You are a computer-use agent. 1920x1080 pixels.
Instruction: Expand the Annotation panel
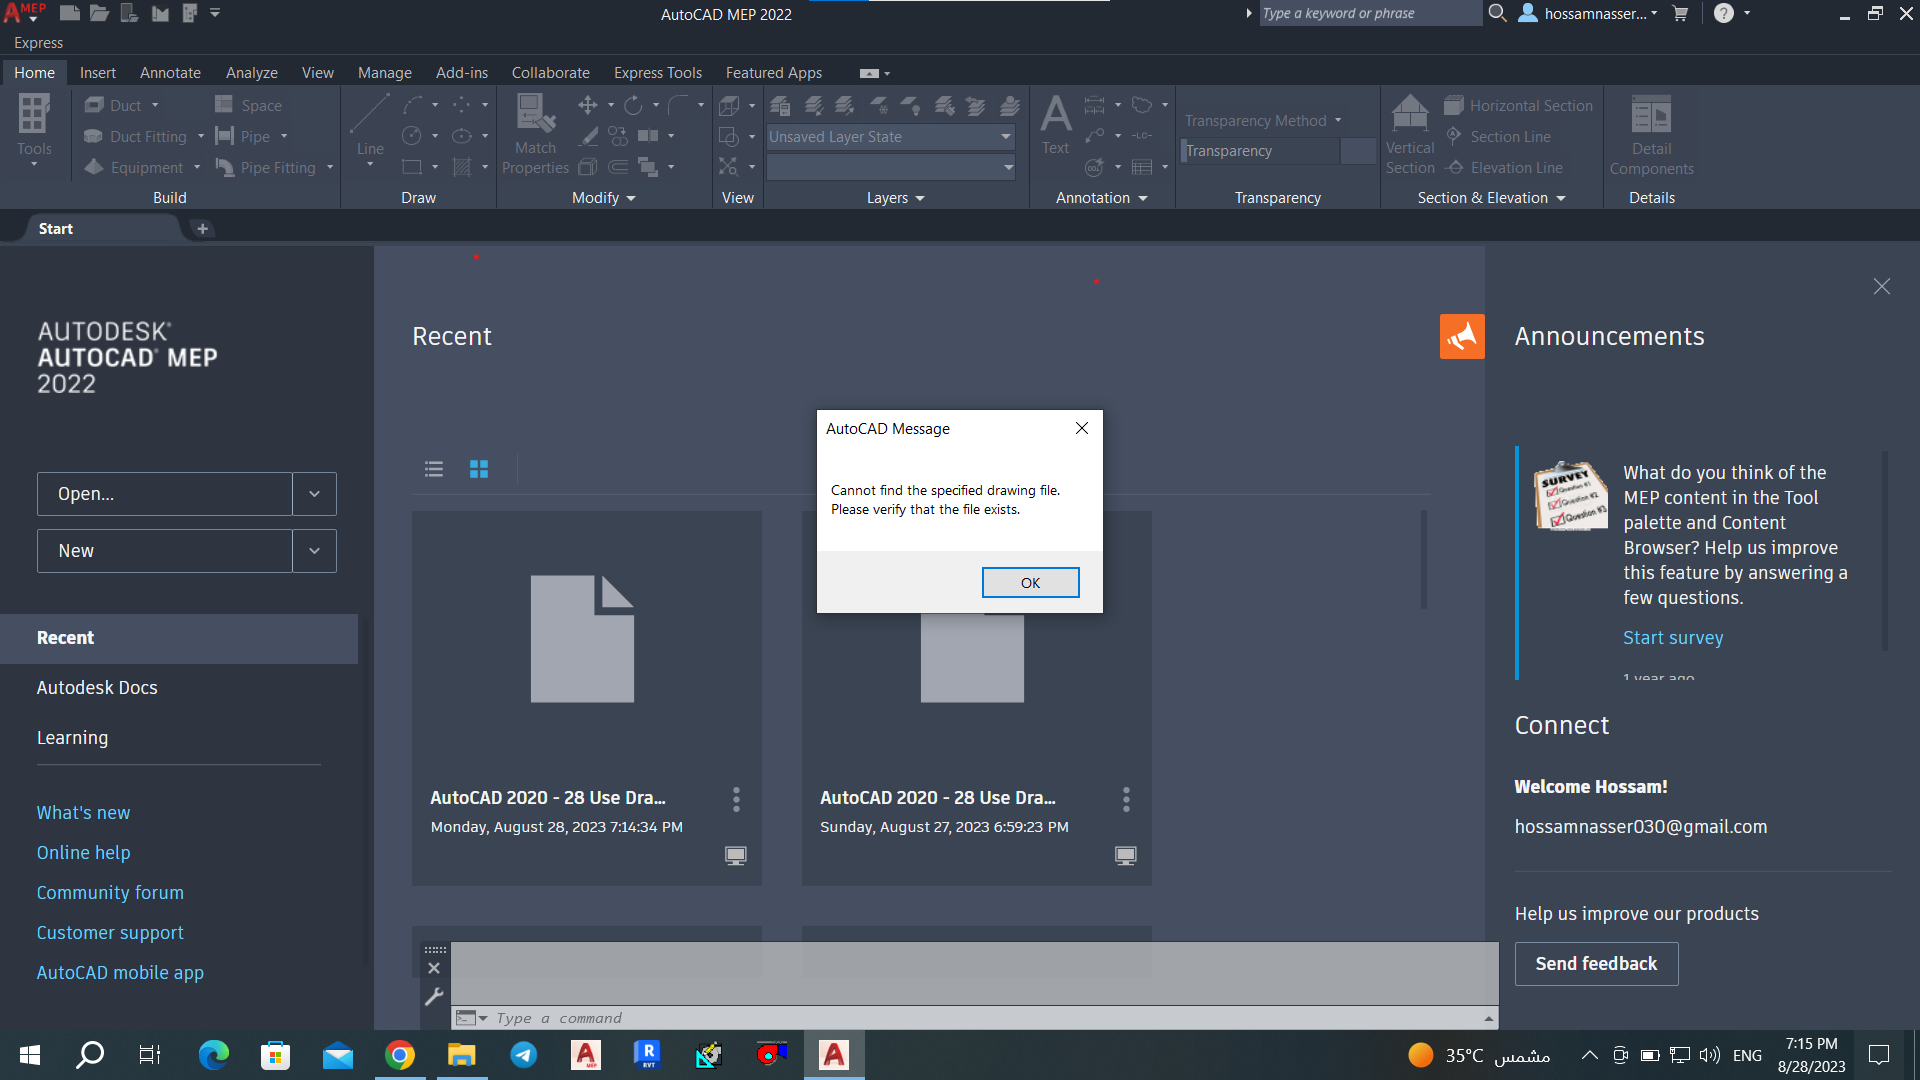1101,198
